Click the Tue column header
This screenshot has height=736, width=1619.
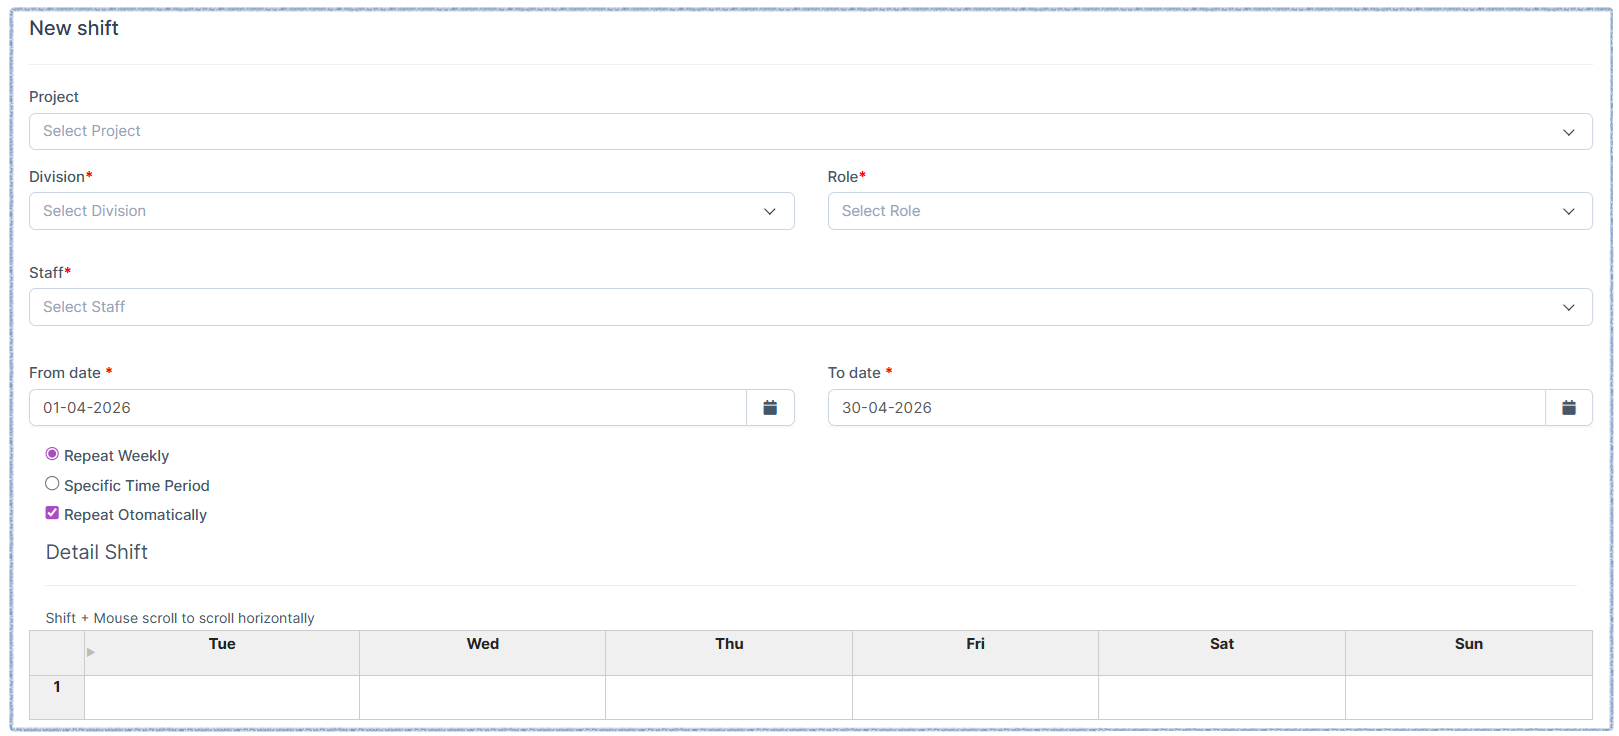222,645
